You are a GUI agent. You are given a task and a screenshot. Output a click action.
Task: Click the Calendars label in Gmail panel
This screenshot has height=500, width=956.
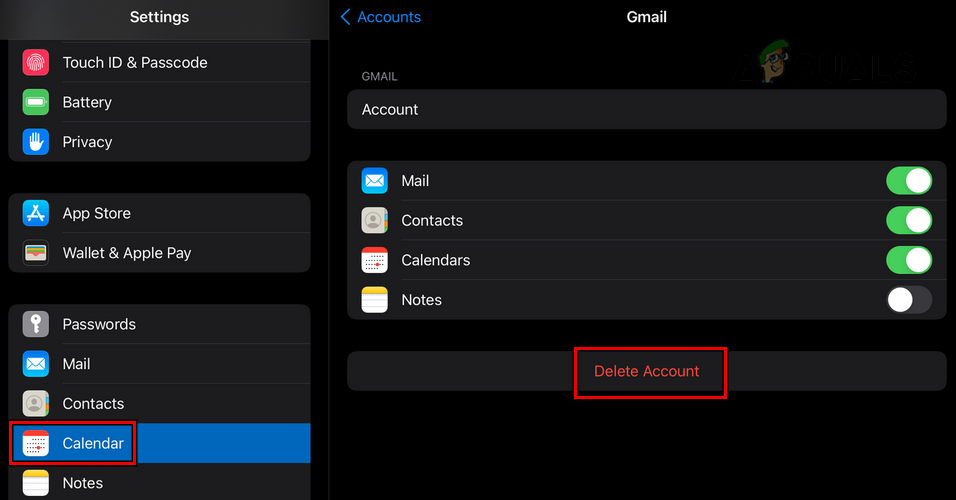[x=435, y=260]
